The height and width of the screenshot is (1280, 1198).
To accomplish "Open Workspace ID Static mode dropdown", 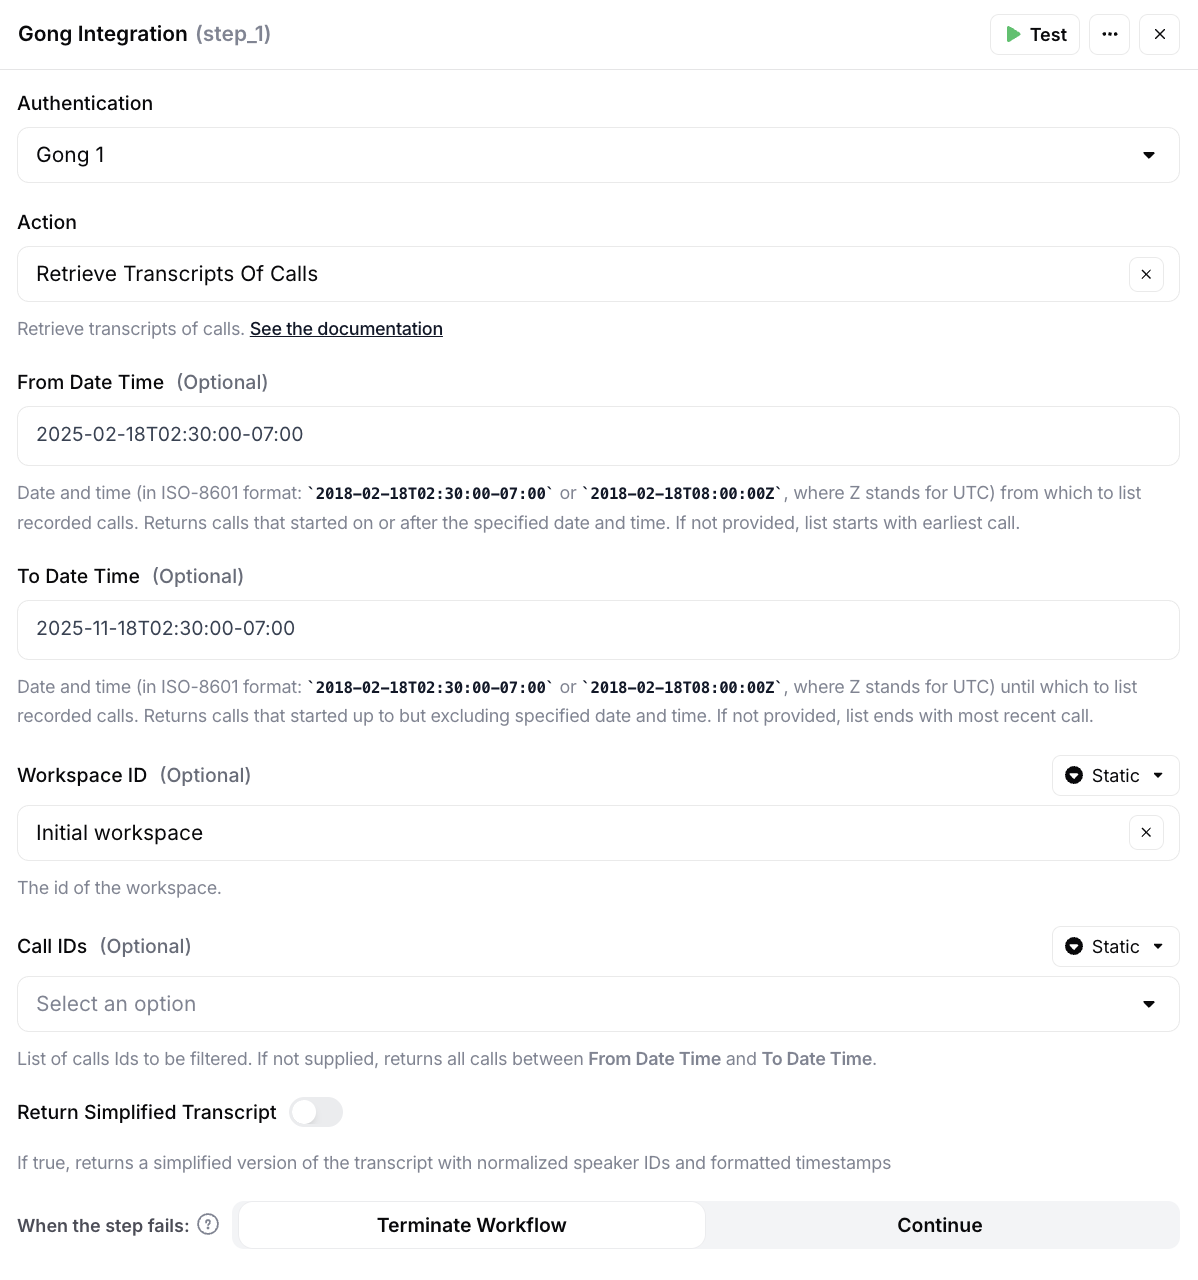I will coord(1116,776).
